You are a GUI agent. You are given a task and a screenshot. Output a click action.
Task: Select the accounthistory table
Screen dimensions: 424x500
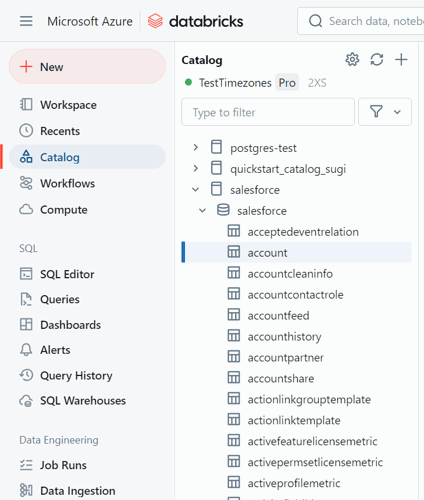(297, 336)
